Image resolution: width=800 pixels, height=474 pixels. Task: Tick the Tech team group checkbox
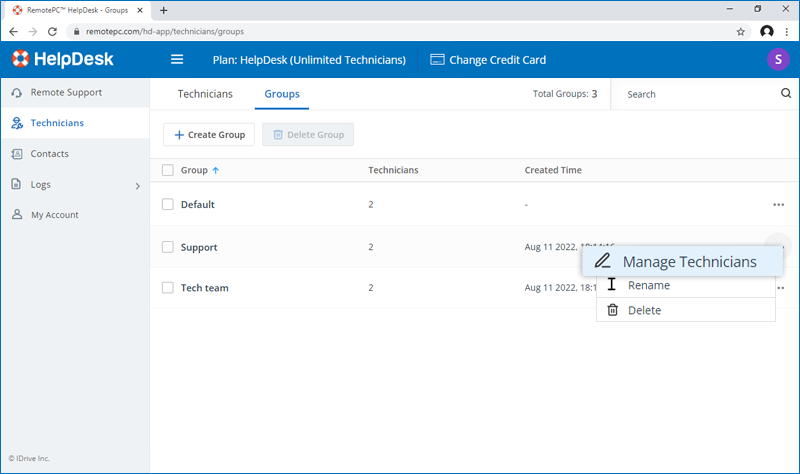(x=168, y=288)
